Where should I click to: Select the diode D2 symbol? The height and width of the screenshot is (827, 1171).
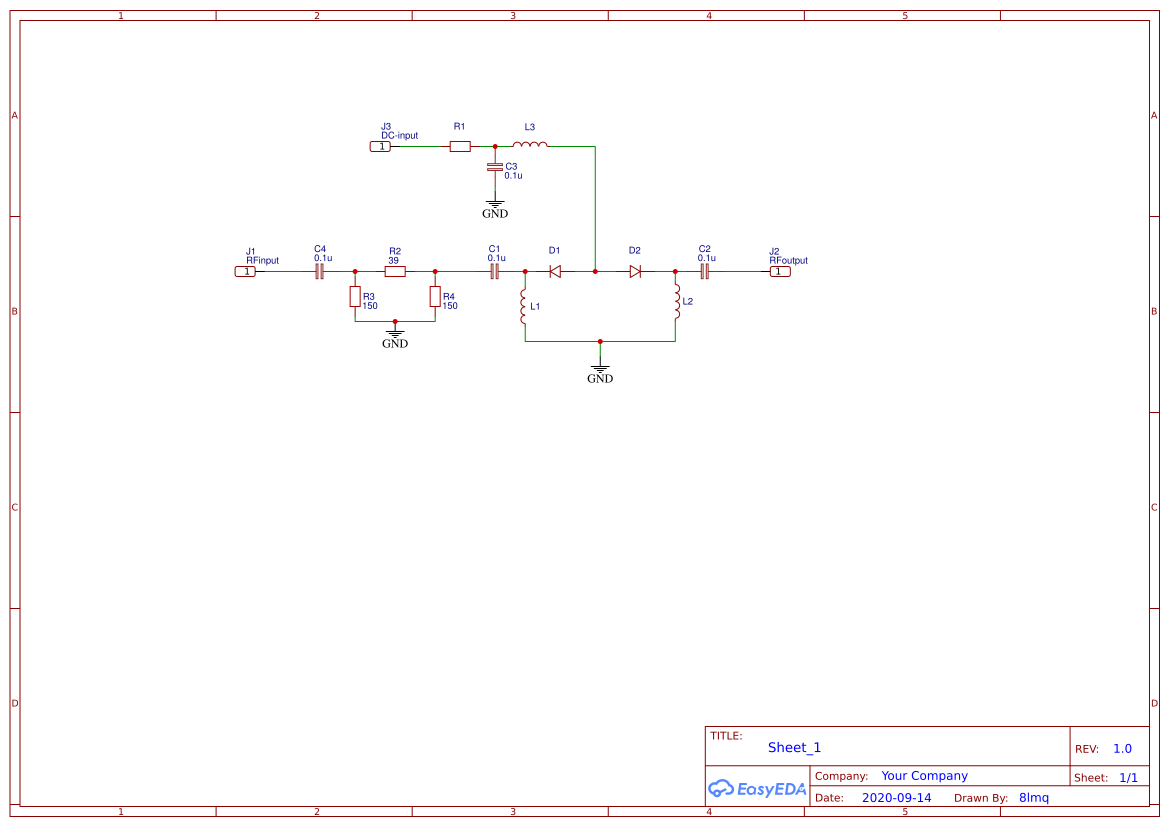click(x=635, y=270)
